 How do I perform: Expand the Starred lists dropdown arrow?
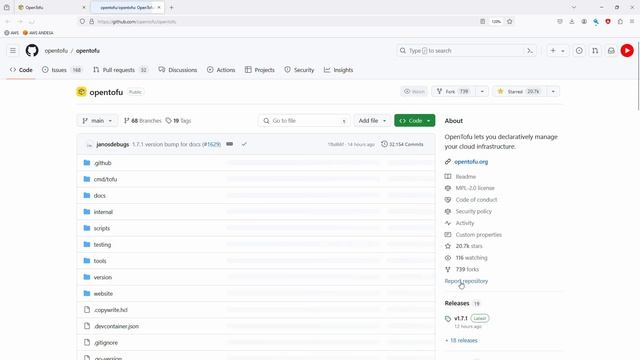coord(553,91)
